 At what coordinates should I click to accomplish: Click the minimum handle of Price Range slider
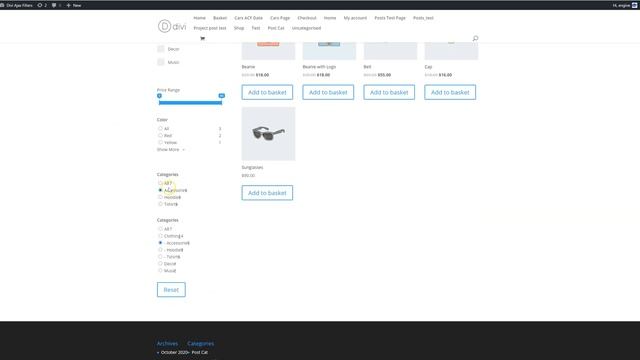click(x=159, y=96)
